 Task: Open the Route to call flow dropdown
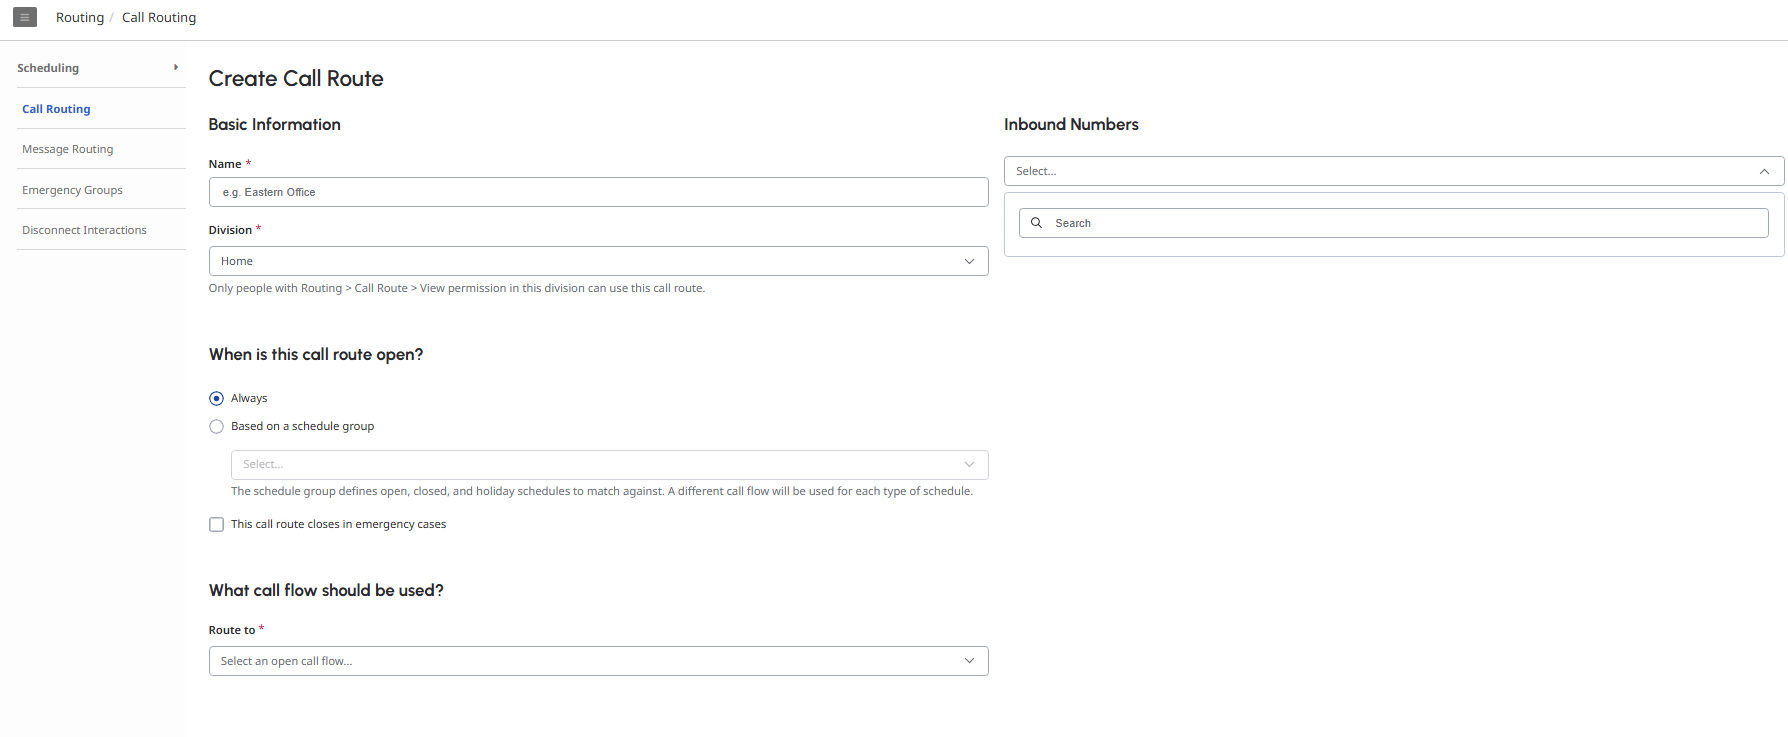click(598, 661)
